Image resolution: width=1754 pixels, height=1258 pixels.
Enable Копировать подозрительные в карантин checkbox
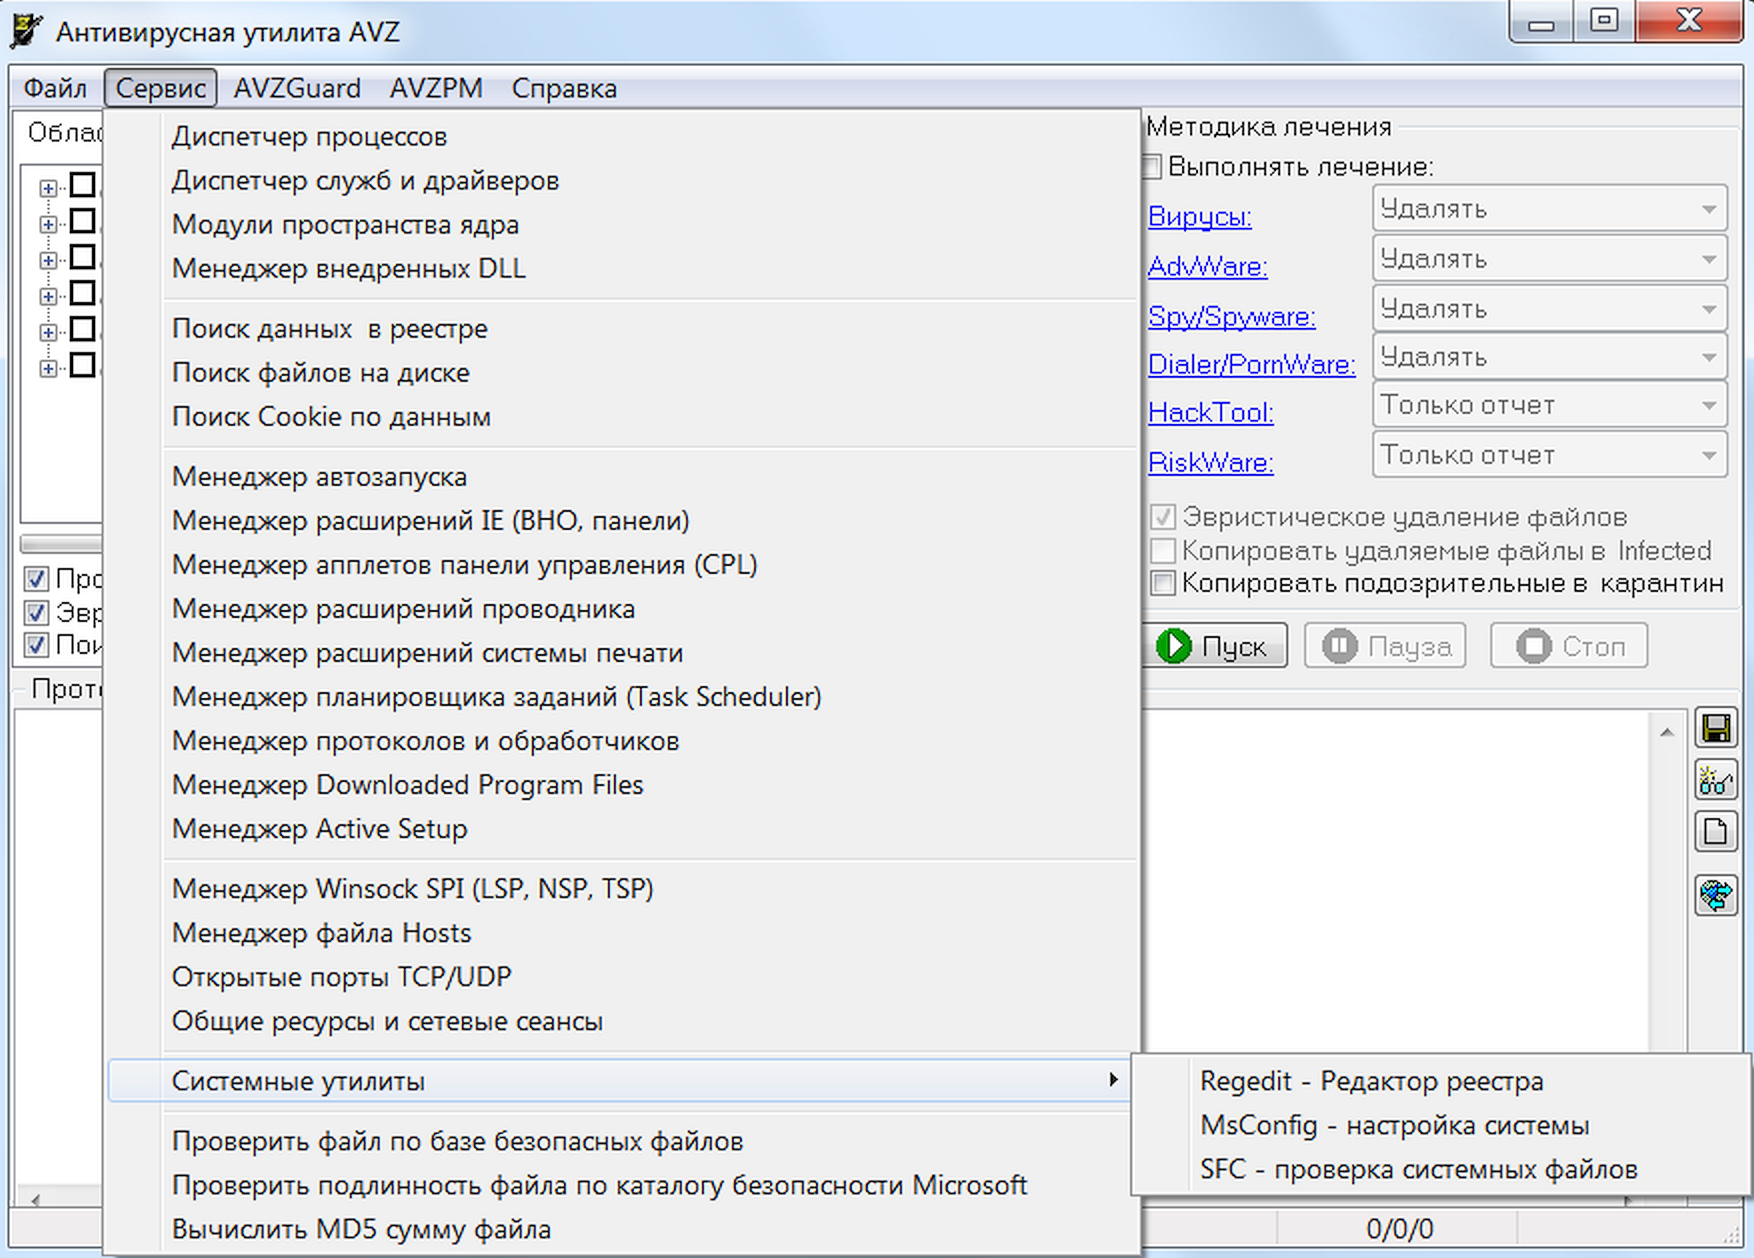[x=1162, y=583]
